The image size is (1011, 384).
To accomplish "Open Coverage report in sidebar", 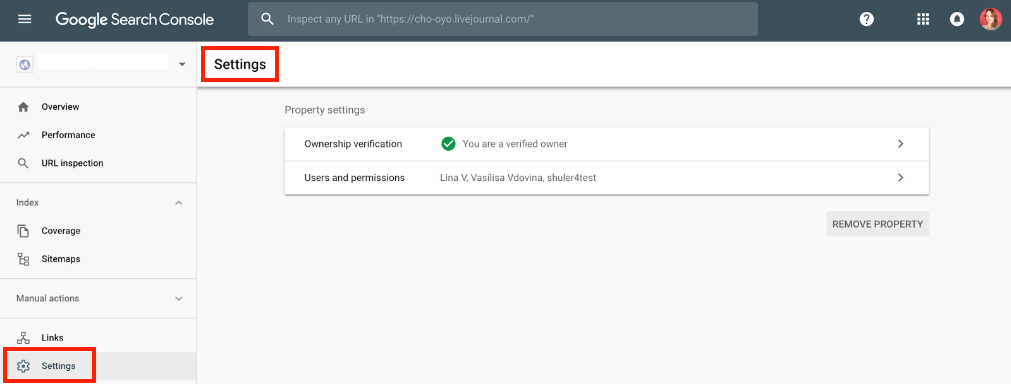I will [x=98, y=231].
